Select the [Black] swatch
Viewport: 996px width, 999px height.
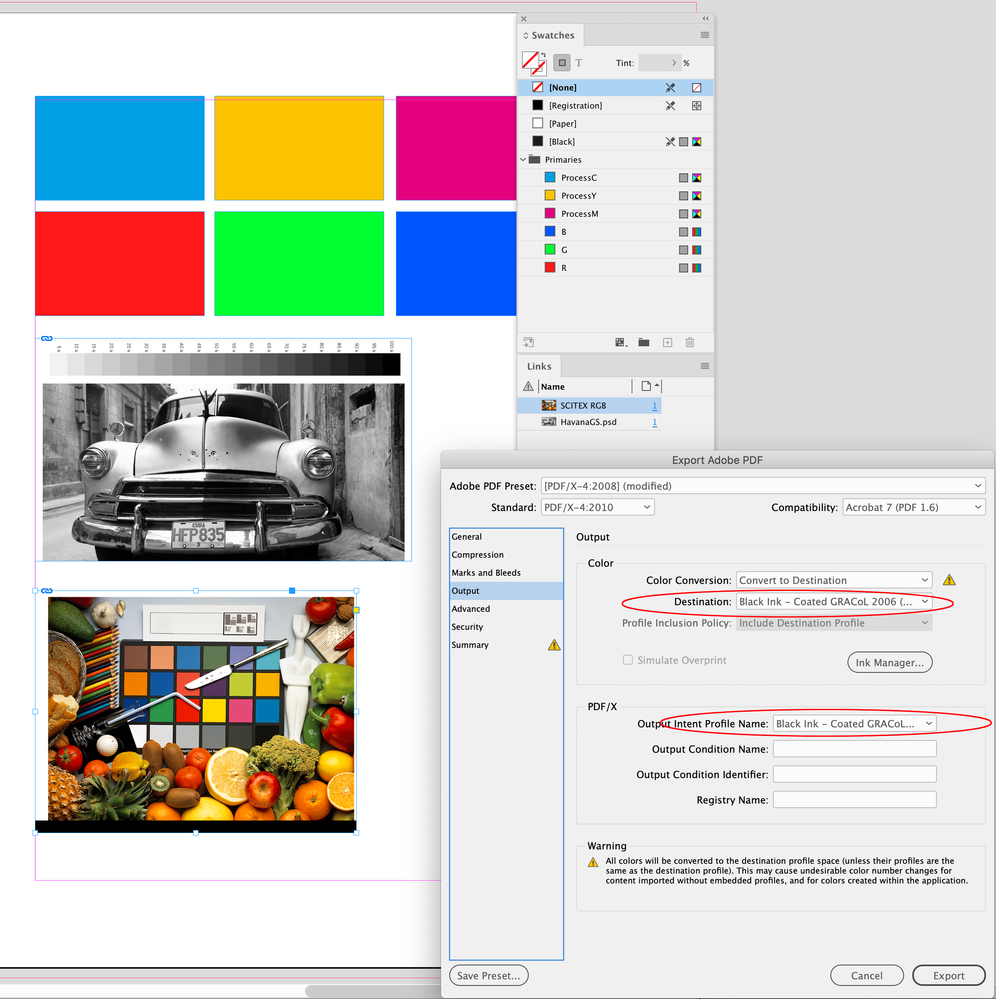(x=615, y=141)
